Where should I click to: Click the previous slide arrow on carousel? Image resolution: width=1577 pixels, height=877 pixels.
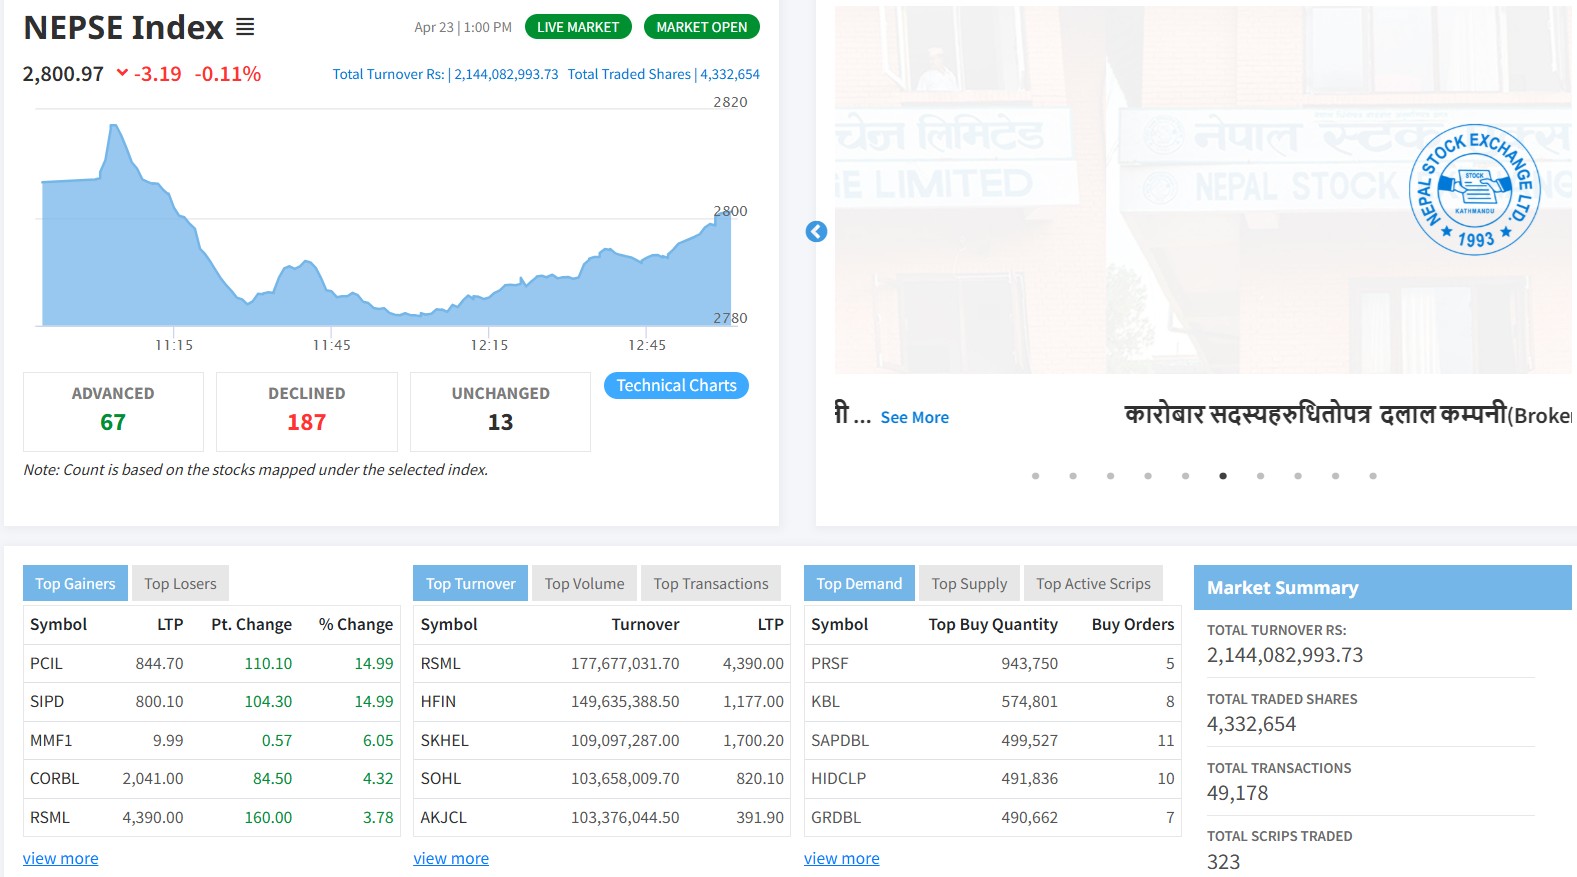816,232
